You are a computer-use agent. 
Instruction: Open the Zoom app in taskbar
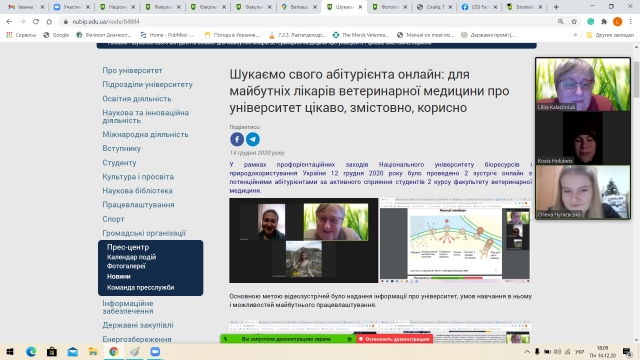coord(155,351)
